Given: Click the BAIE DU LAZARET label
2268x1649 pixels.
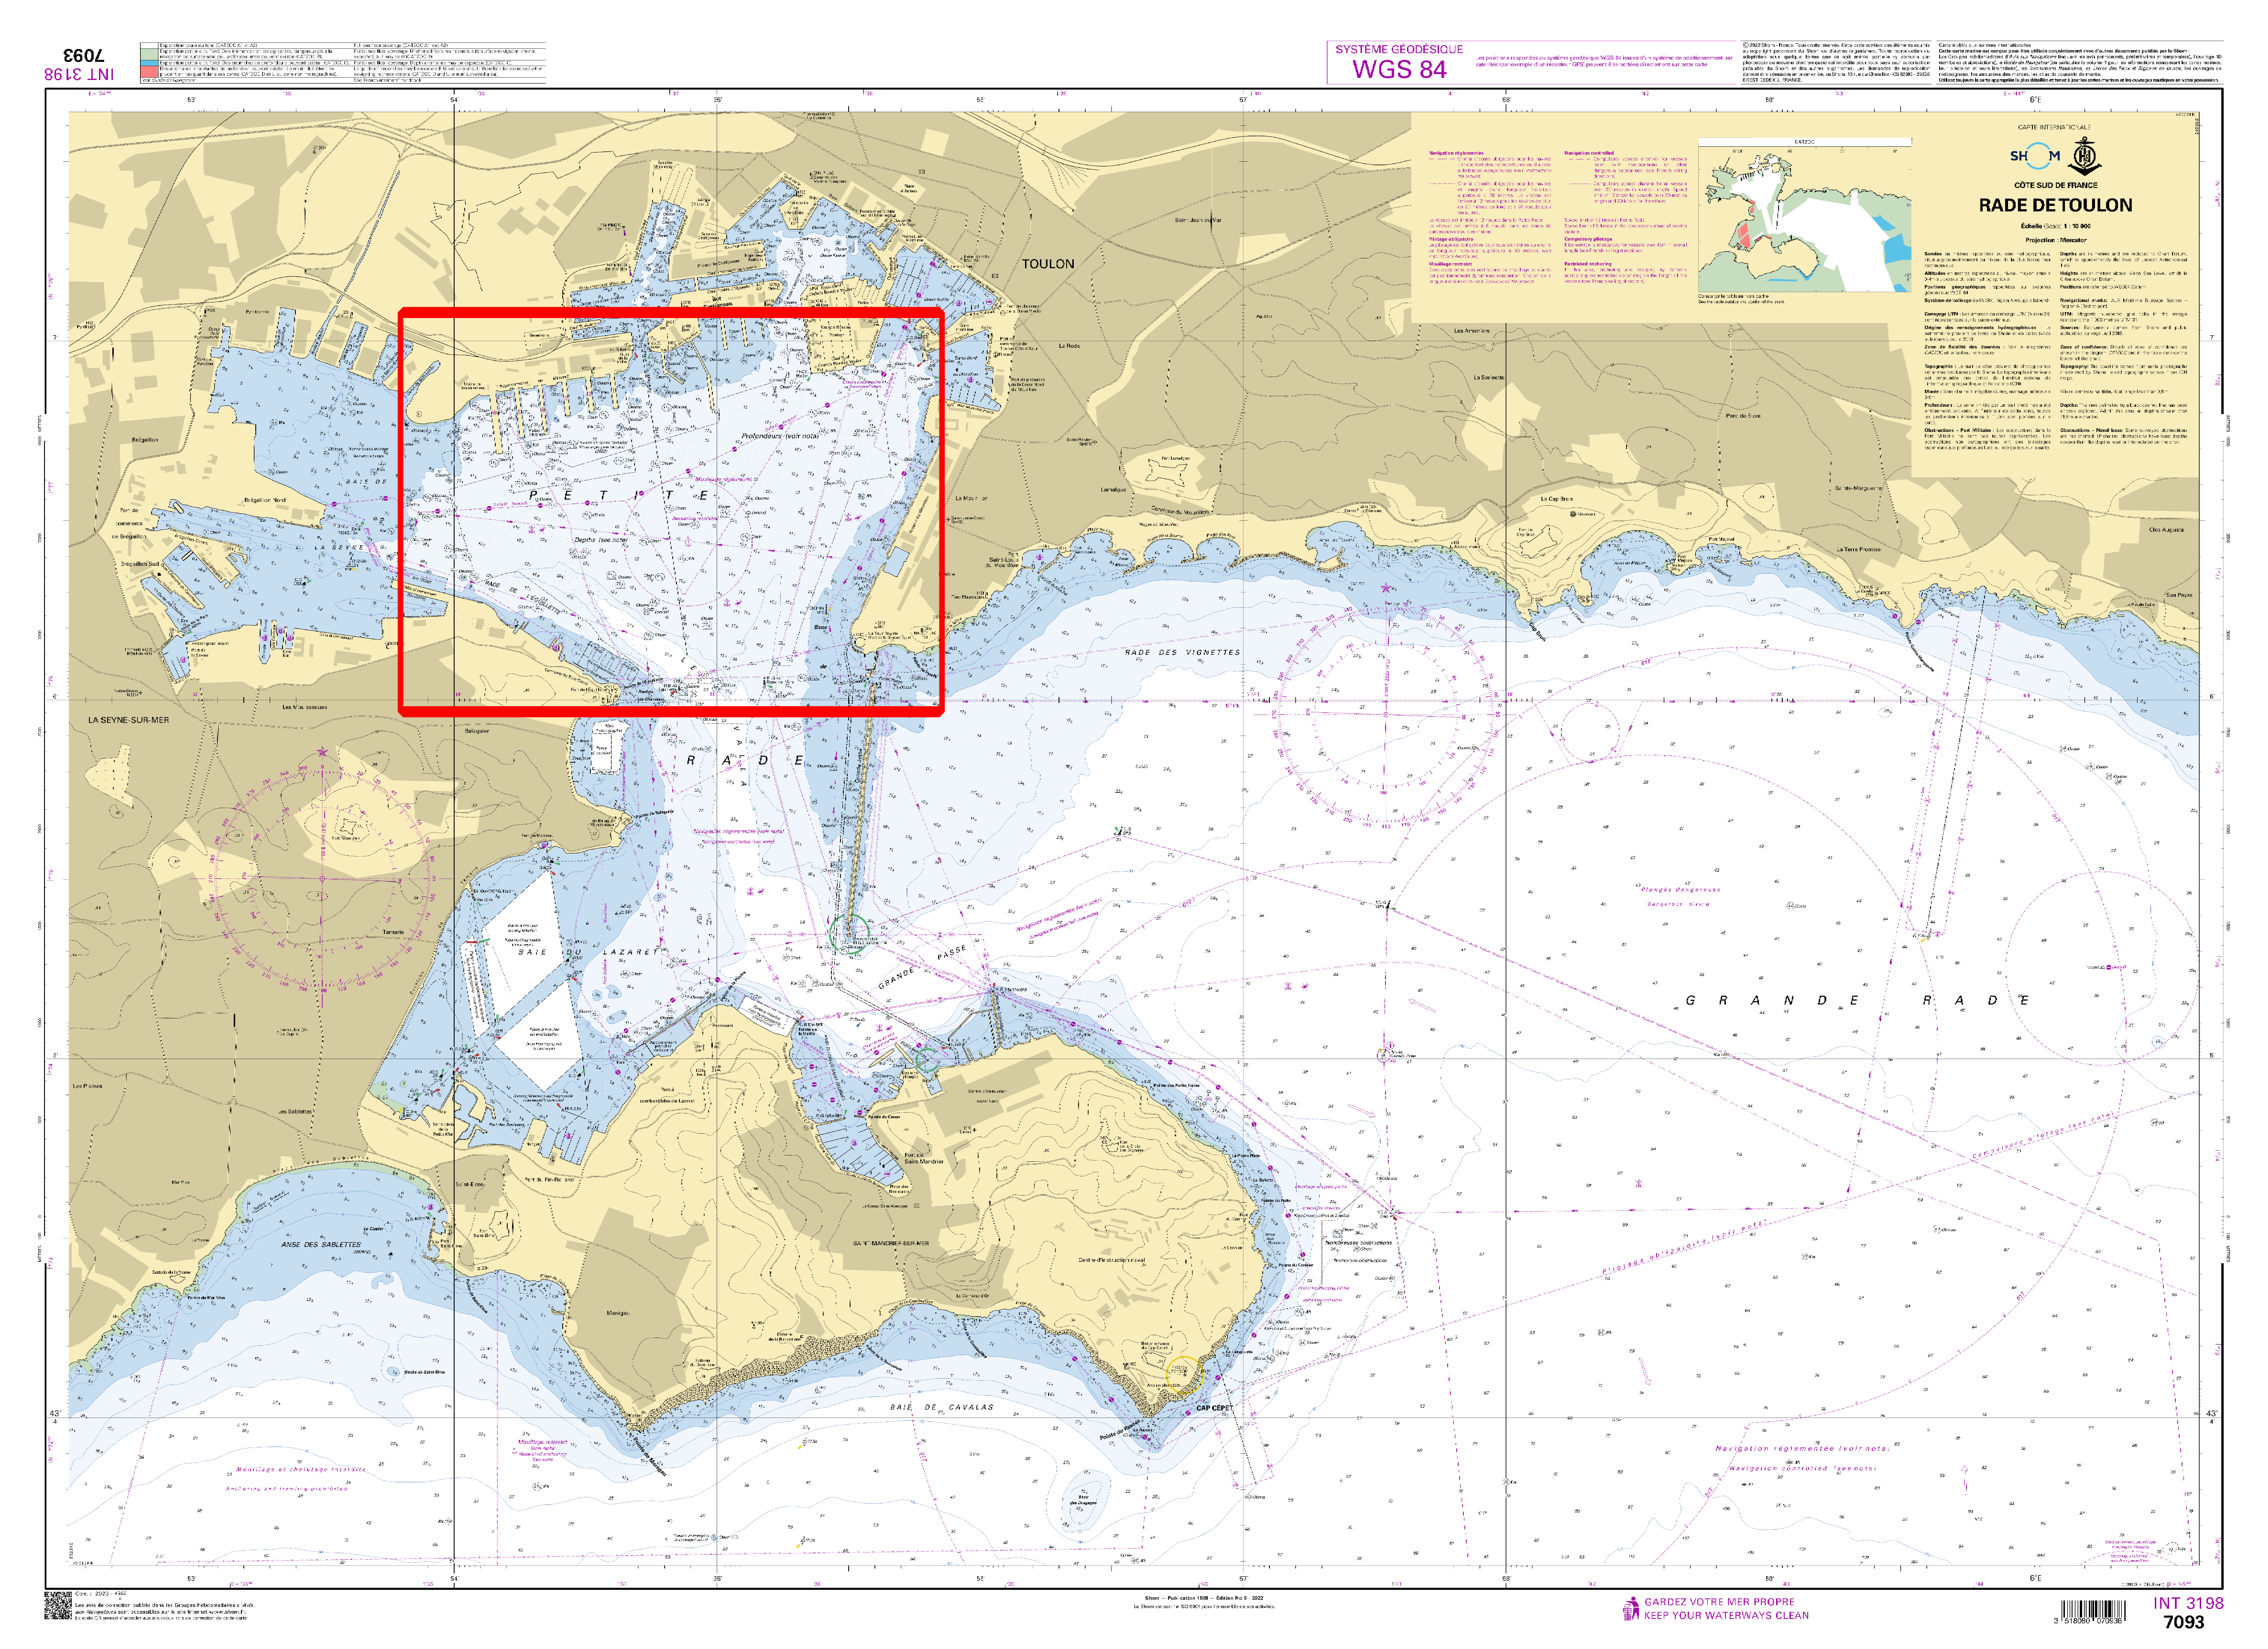Looking at the screenshot, I should 573,952.
